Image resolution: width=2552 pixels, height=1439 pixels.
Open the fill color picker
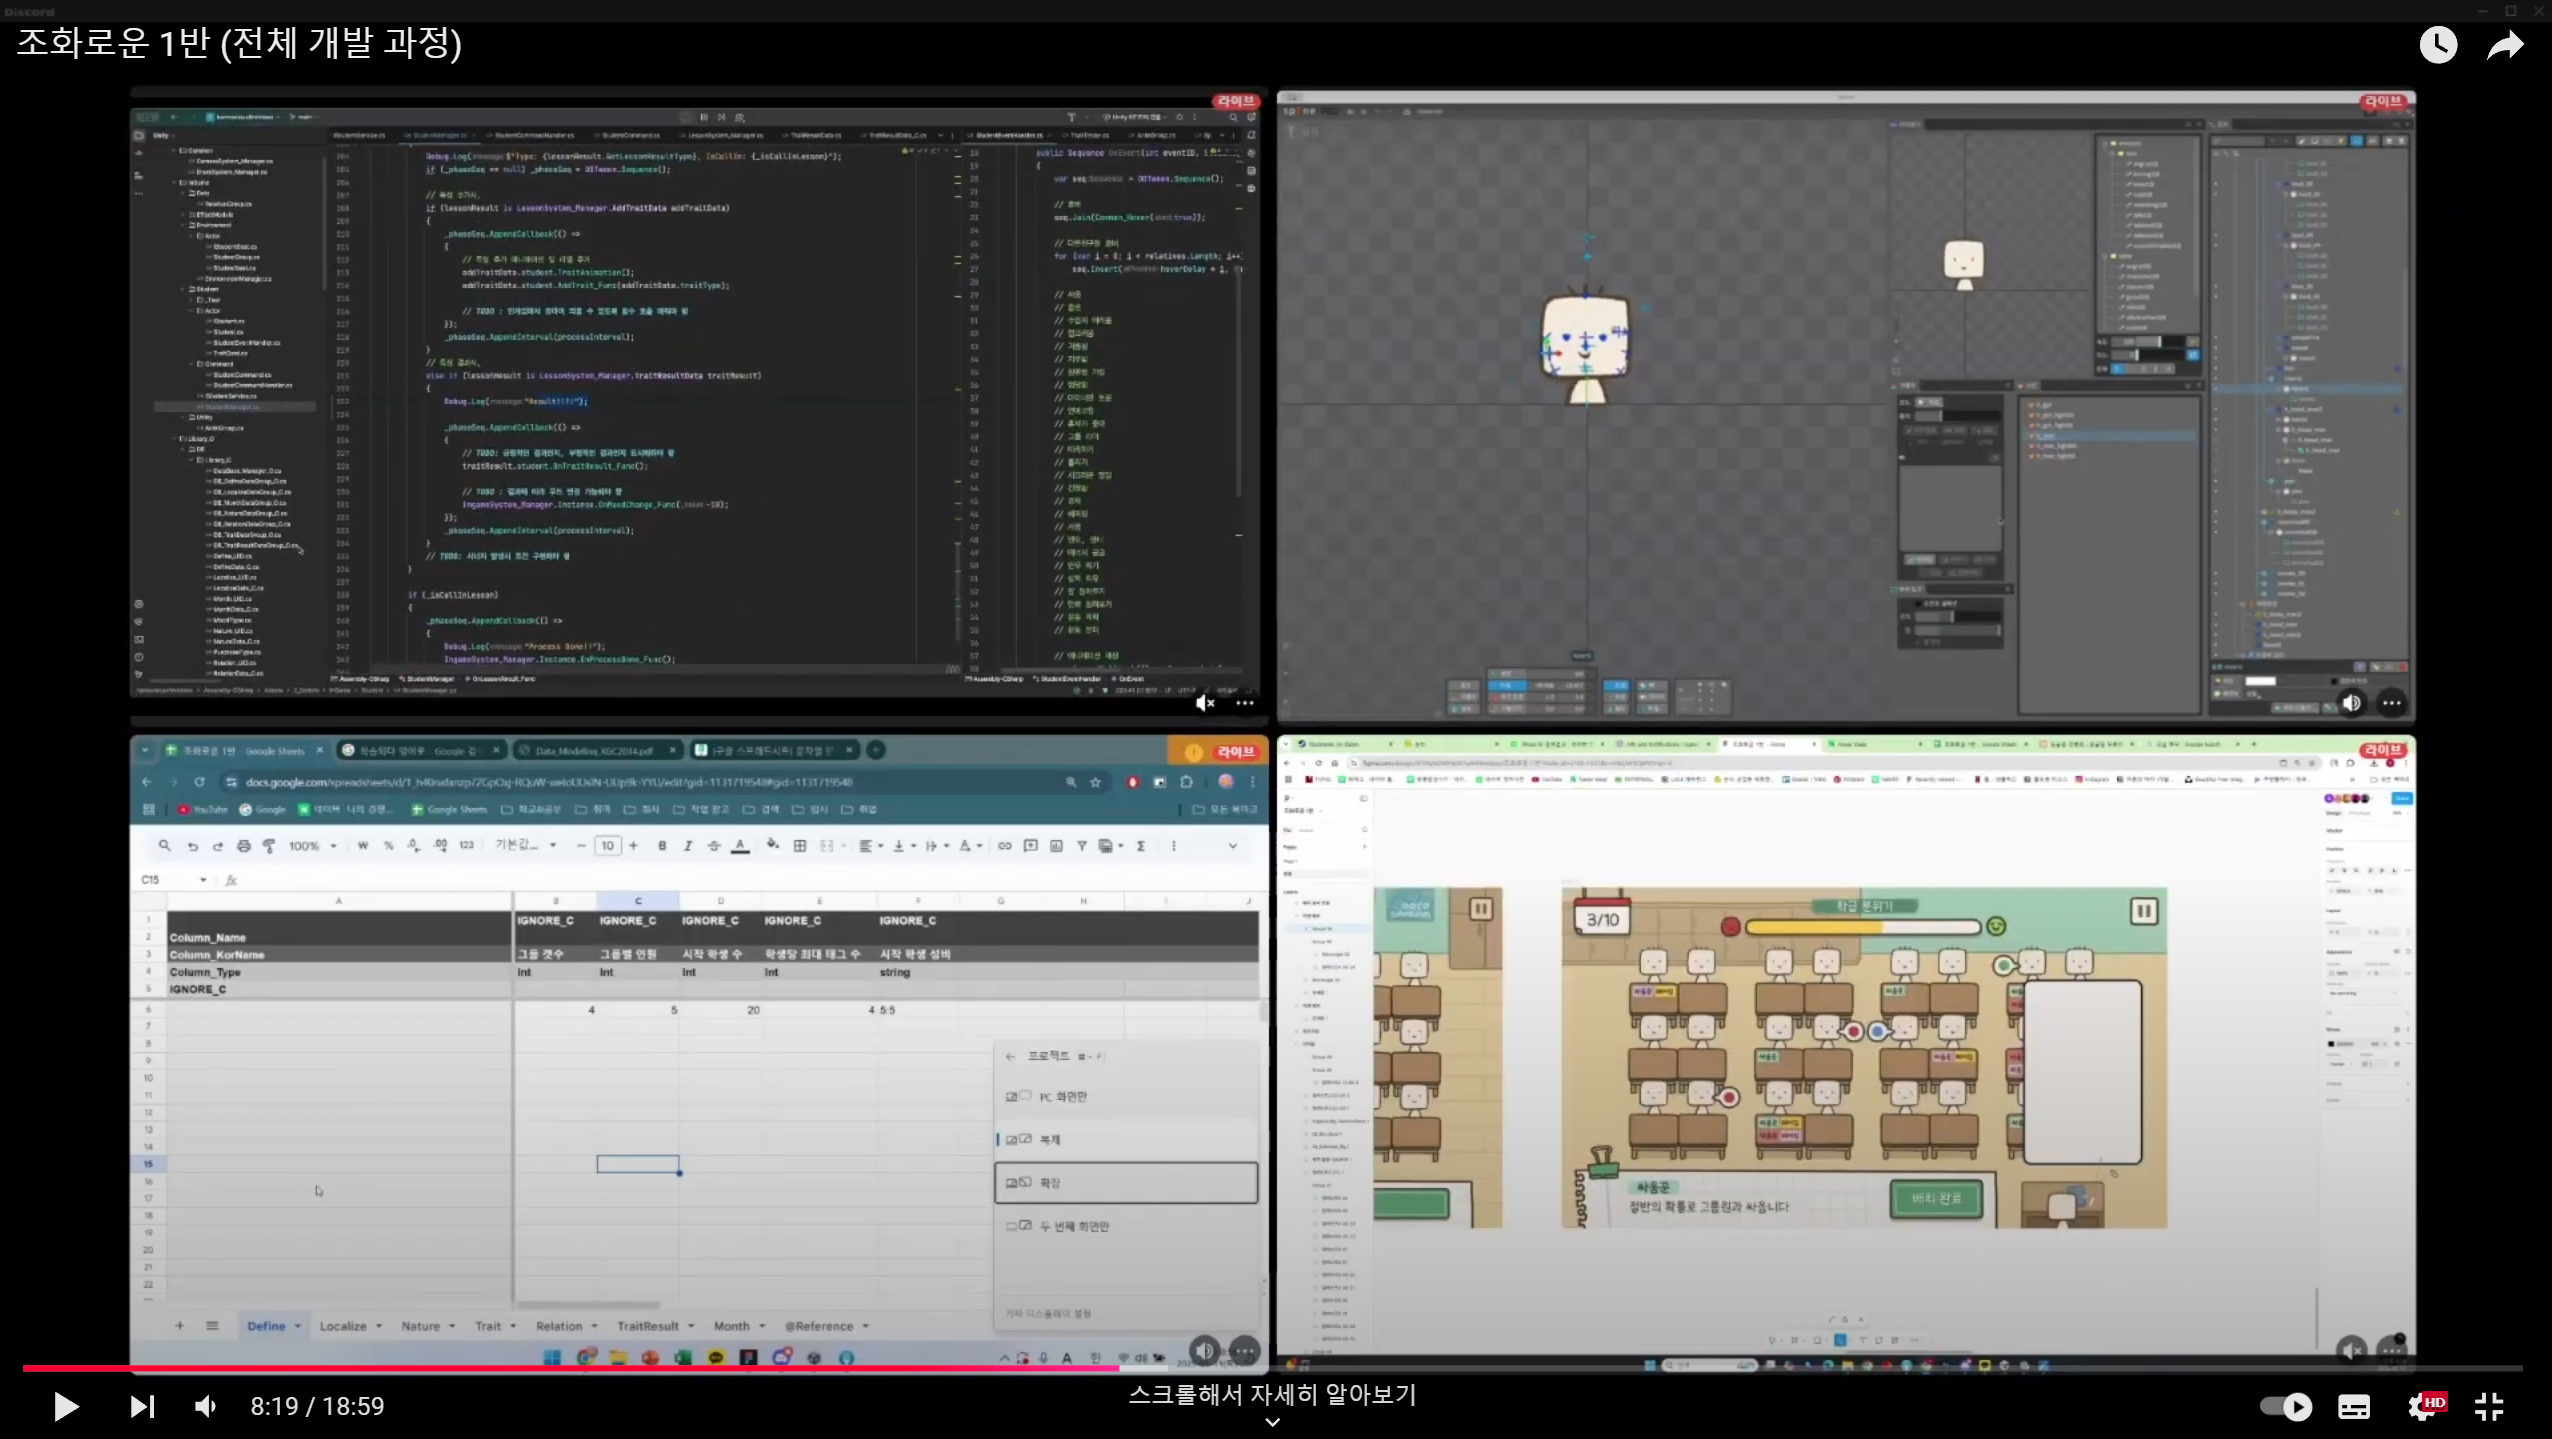[x=773, y=846]
